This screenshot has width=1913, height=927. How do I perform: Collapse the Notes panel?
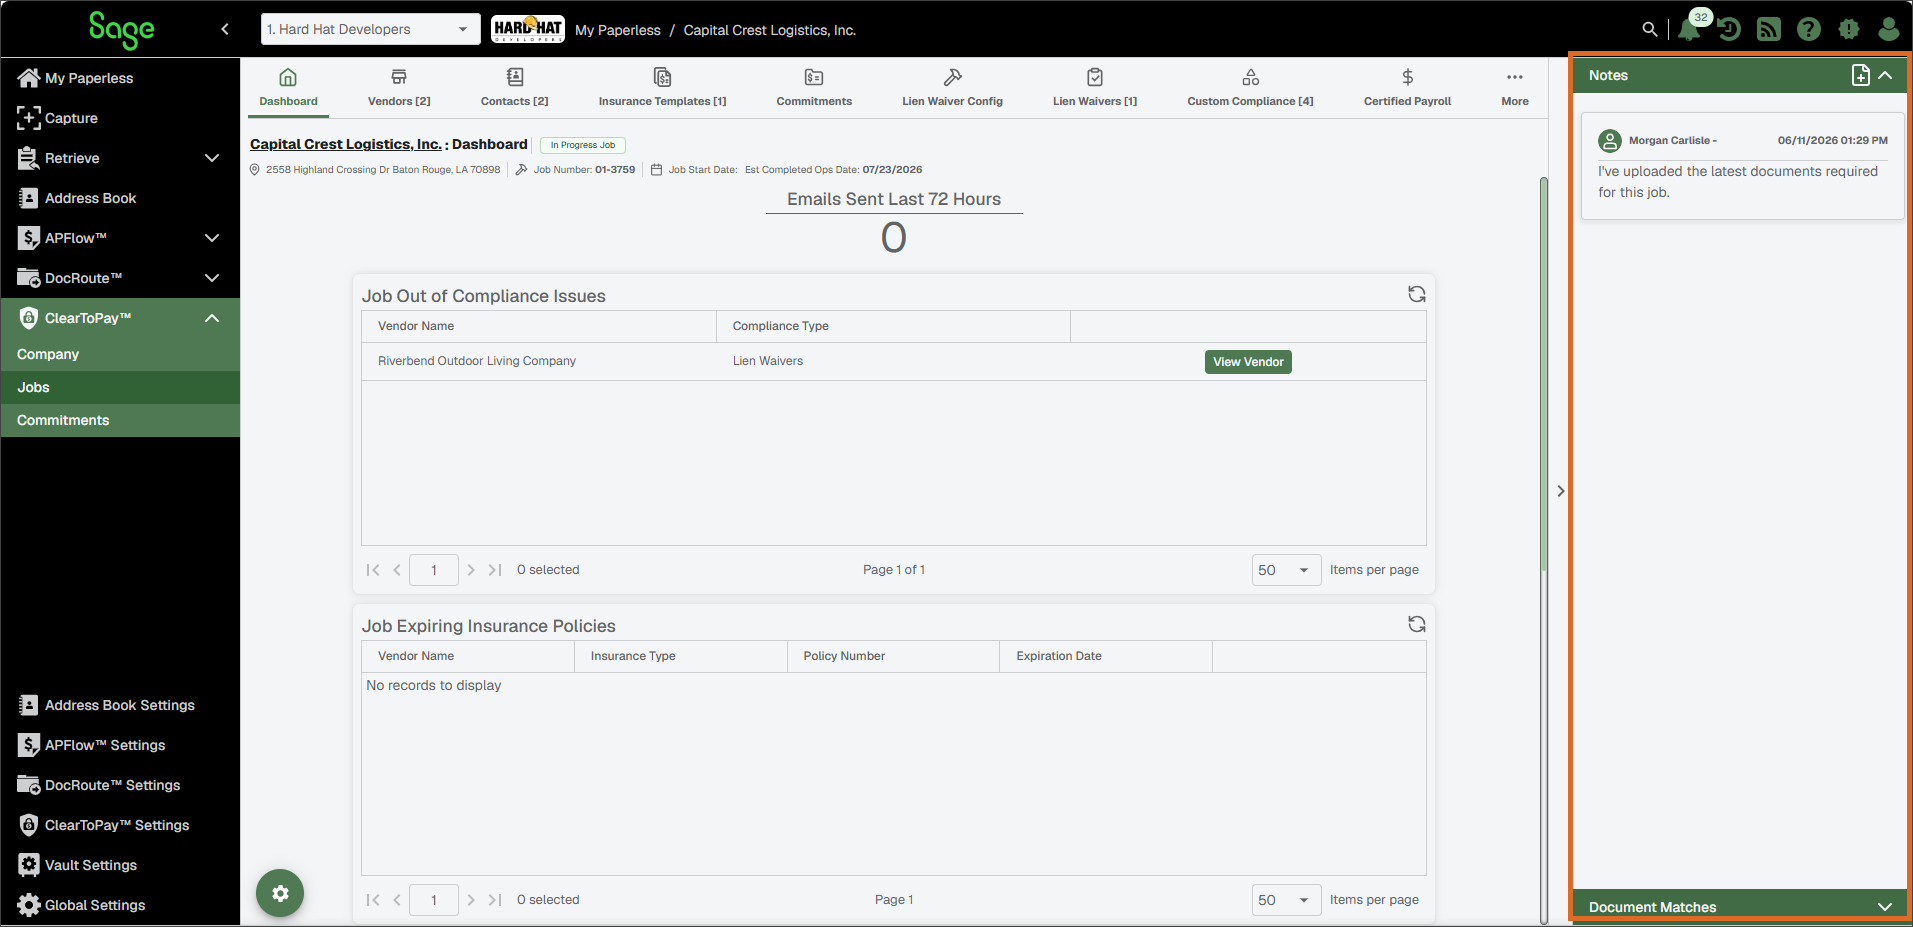pos(1885,75)
